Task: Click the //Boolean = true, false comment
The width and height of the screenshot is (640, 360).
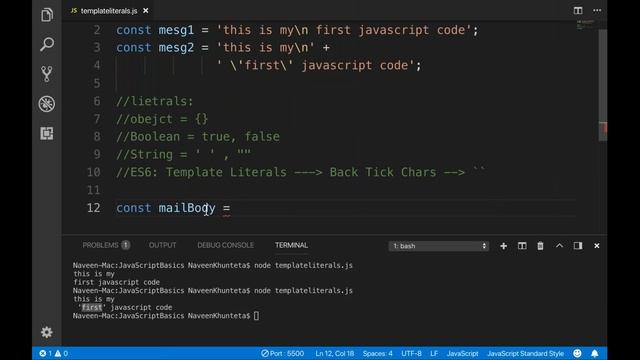Action: pyautogui.click(x=198, y=136)
